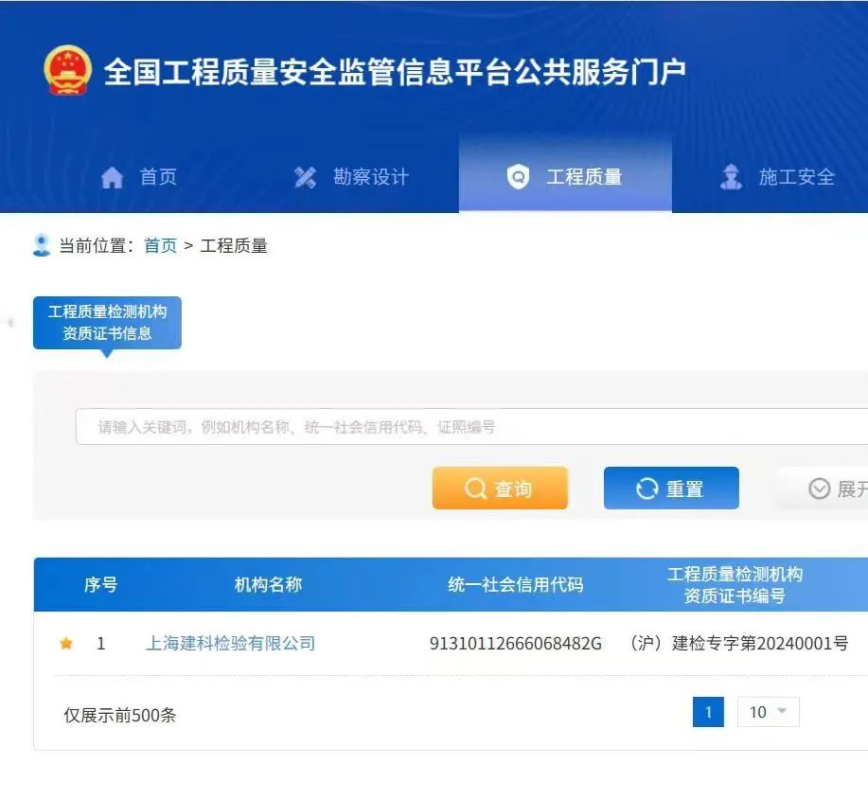
Task: Click the current location person icon
Action: pos(42,245)
